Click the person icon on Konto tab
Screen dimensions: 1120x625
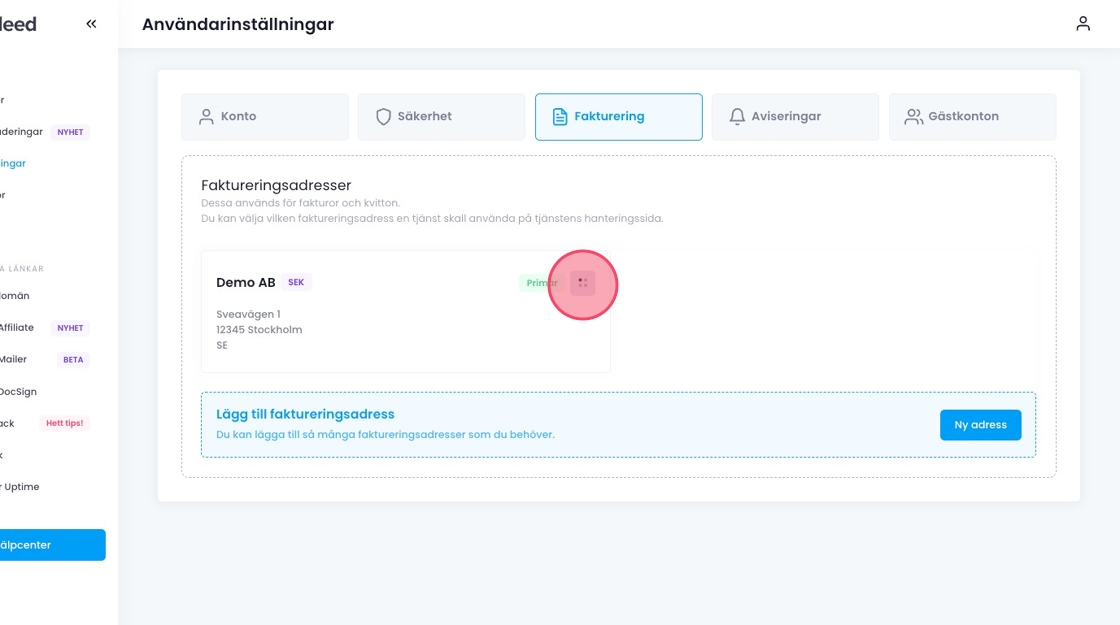[x=206, y=117]
